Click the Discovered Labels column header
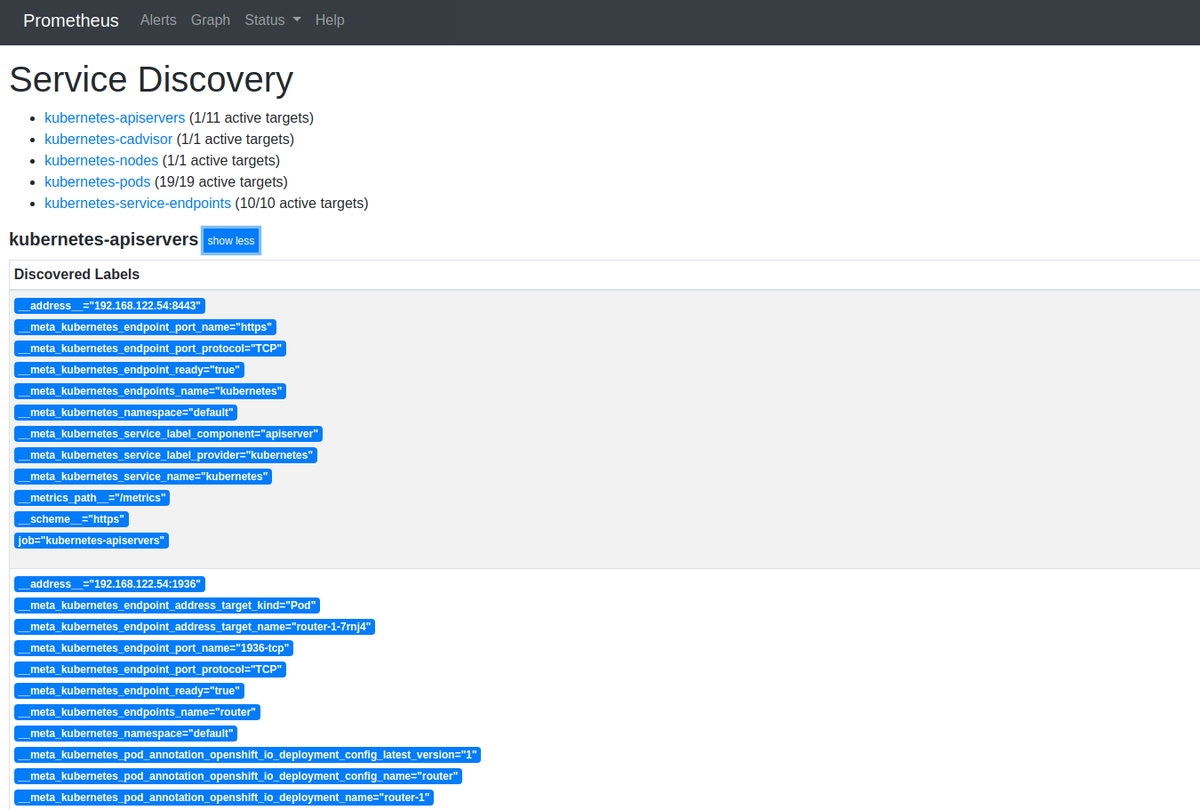The image size is (1200, 810). coord(77,274)
